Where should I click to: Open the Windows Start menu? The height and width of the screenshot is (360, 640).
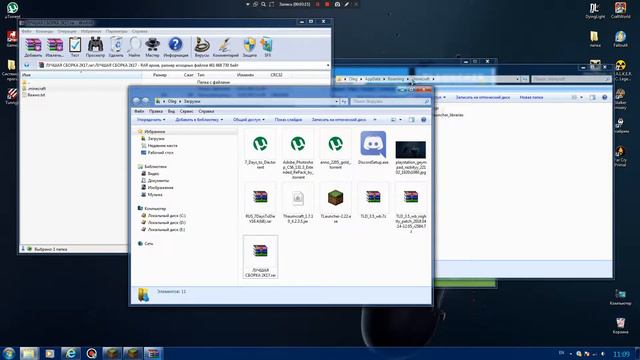[x=9, y=353]
